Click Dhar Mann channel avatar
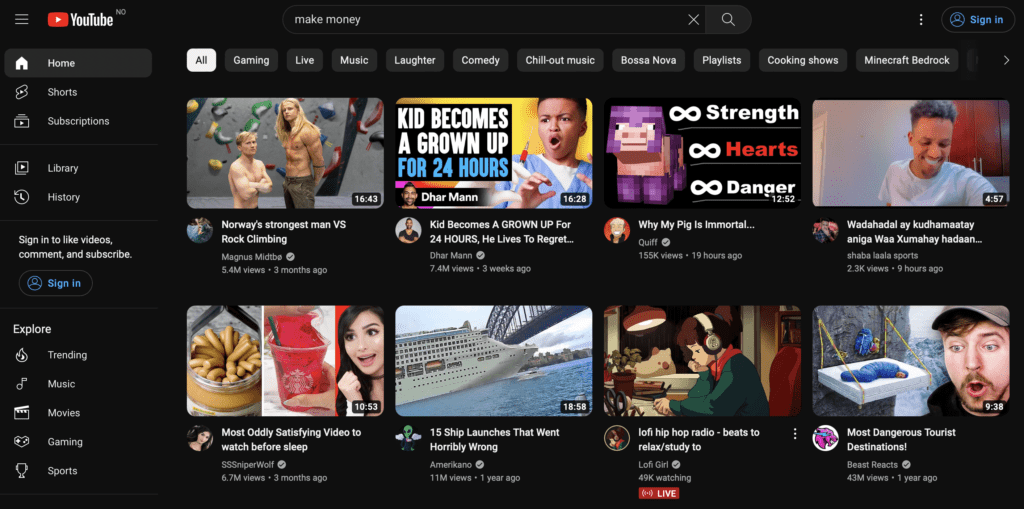 [x=408, y=230]
